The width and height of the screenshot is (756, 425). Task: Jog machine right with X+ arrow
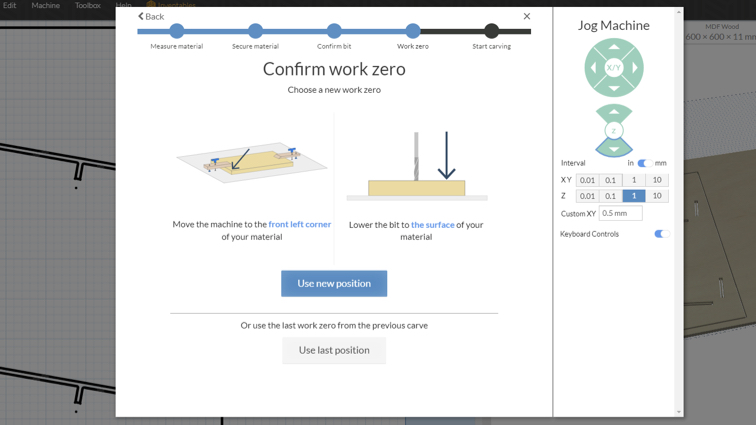pos(635,68)
